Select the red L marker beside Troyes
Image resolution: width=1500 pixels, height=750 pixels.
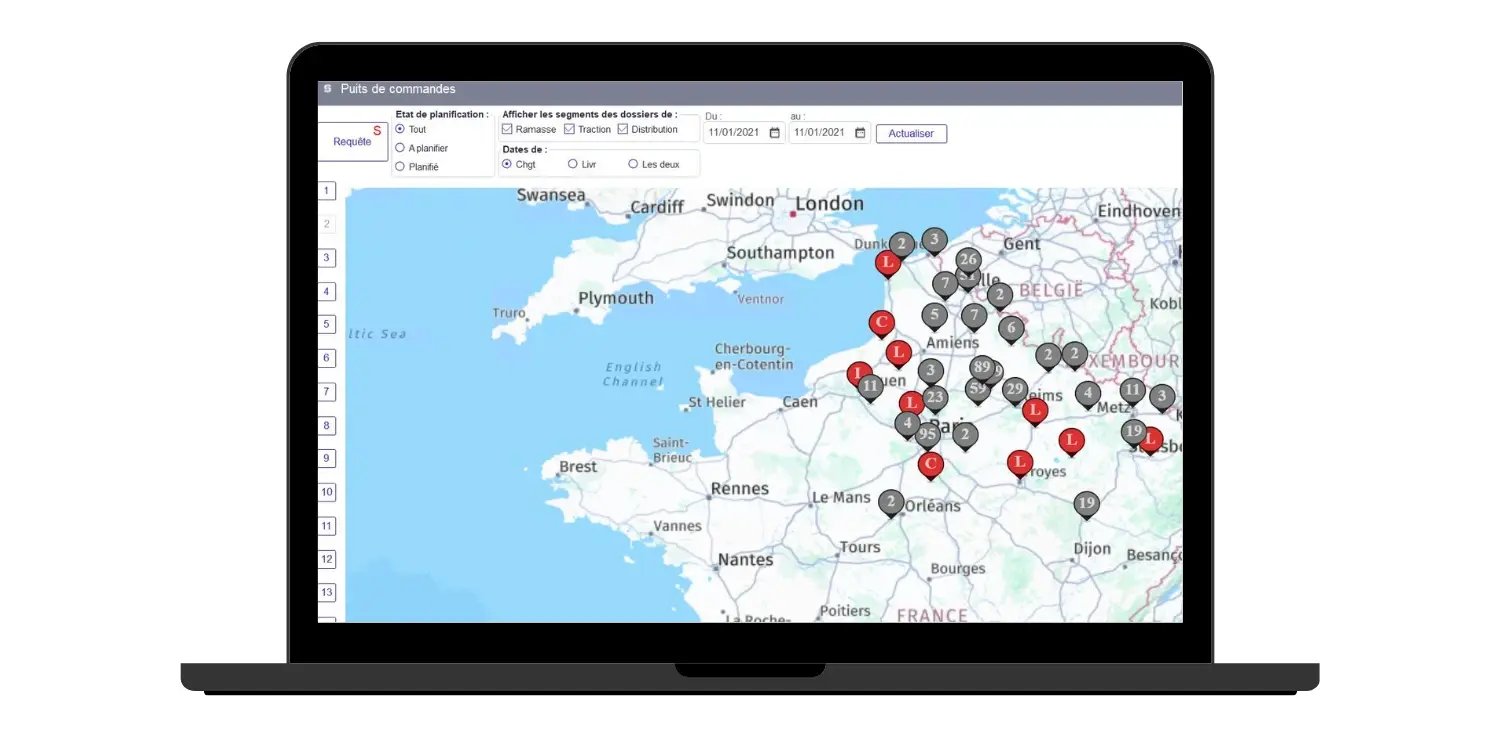point(1019,462)
